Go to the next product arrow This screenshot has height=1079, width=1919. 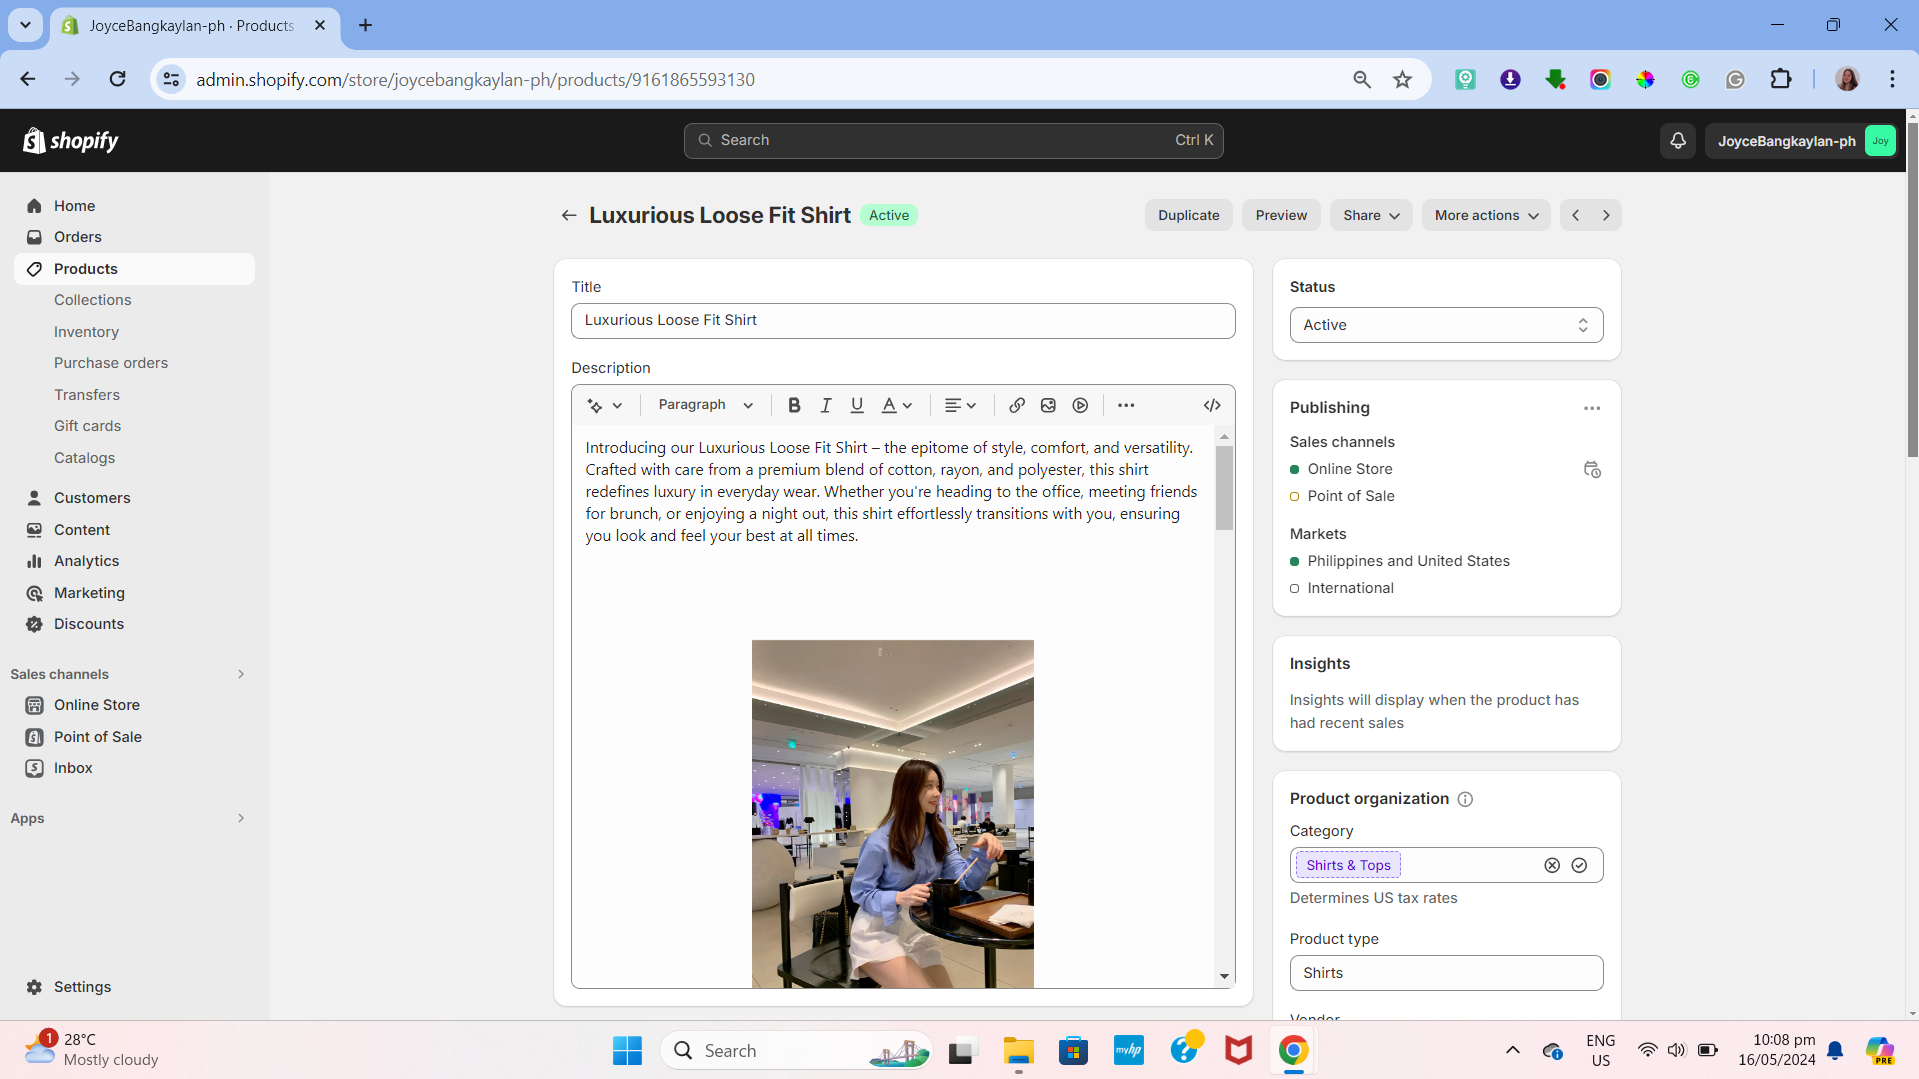(1606, 215)
